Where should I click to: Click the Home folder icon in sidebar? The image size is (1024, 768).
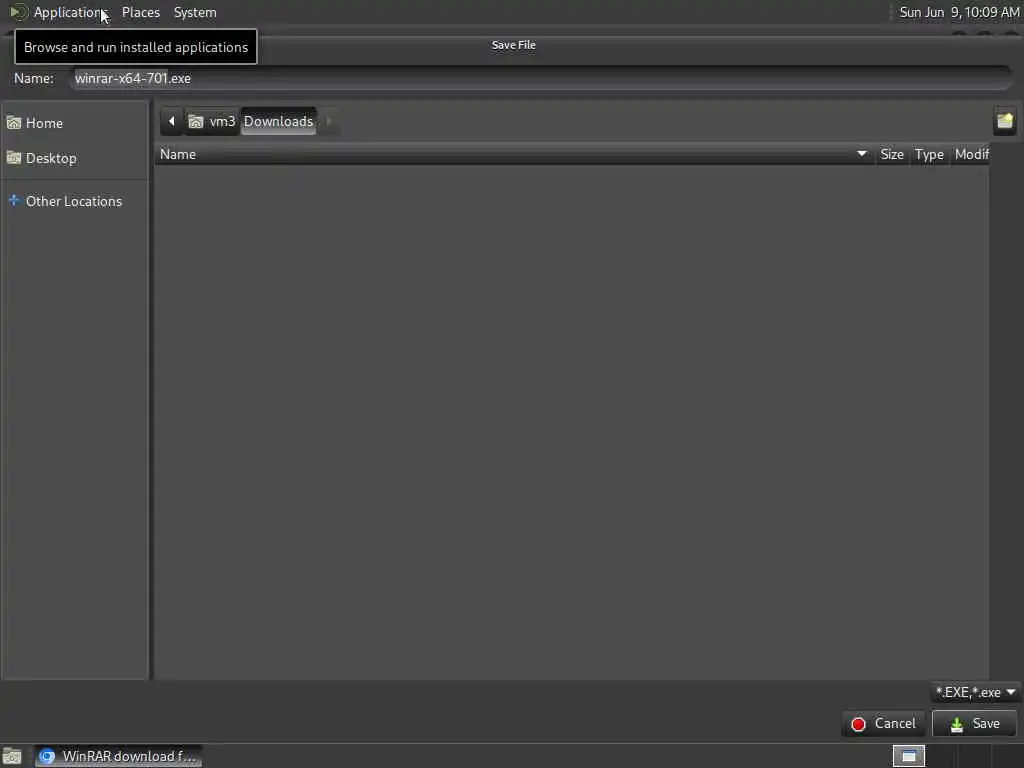point(14,123)
